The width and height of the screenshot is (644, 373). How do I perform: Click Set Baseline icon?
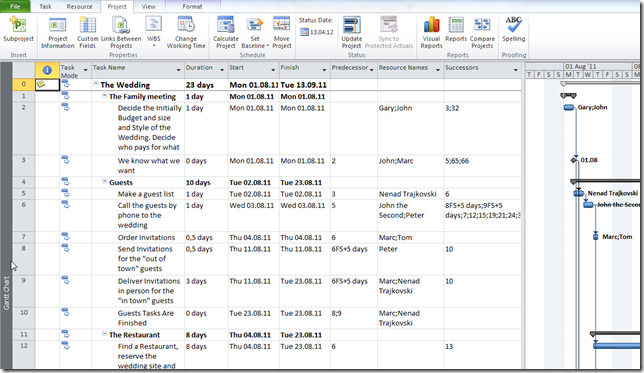255,25
